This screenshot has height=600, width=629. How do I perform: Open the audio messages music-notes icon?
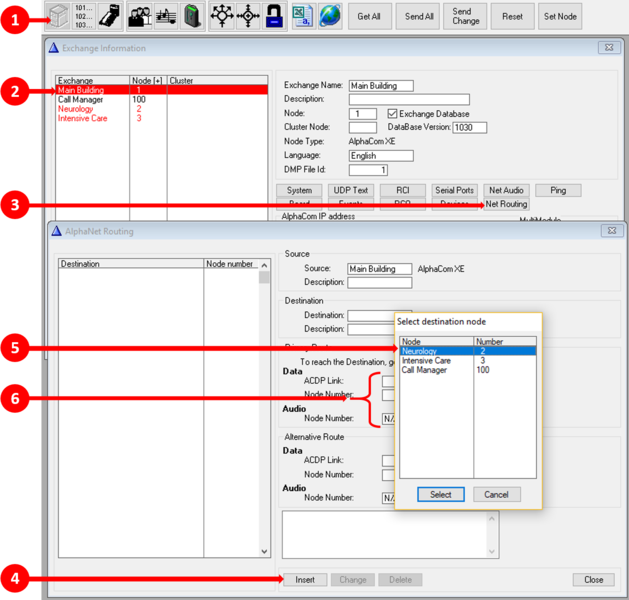[x=166, y=16]
